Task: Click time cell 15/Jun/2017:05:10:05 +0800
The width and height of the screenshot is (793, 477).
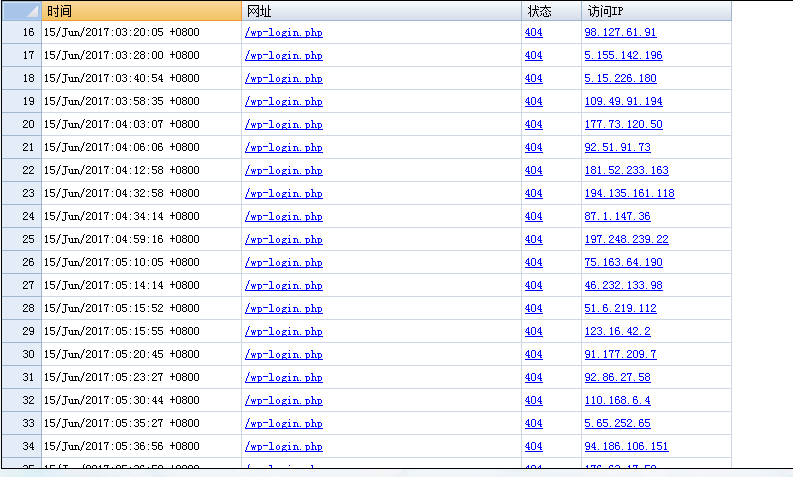Action: coord(121,263)
